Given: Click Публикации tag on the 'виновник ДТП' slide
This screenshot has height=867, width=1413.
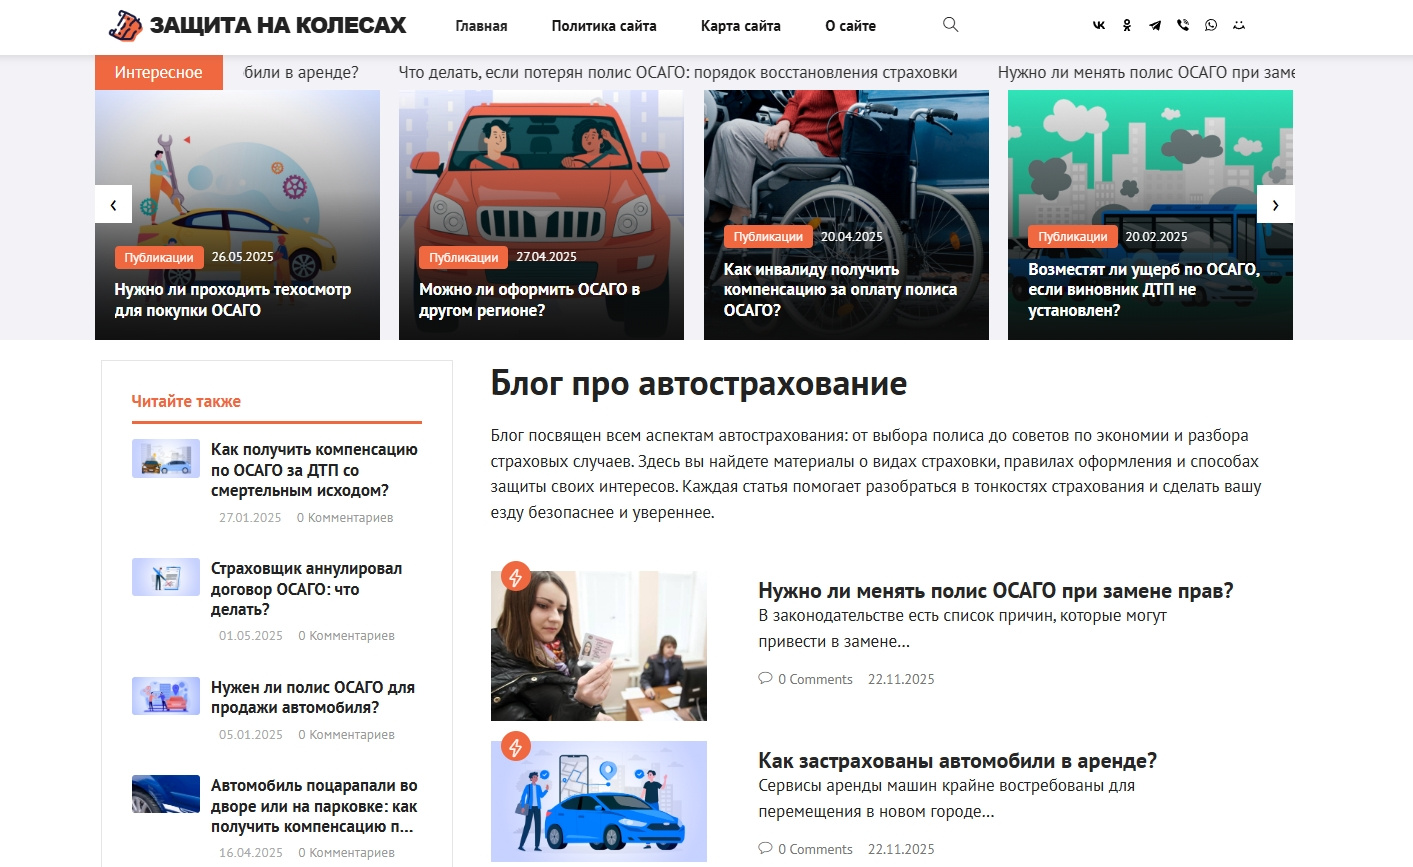Looking at the screenshot, I should coord(1073,237).
